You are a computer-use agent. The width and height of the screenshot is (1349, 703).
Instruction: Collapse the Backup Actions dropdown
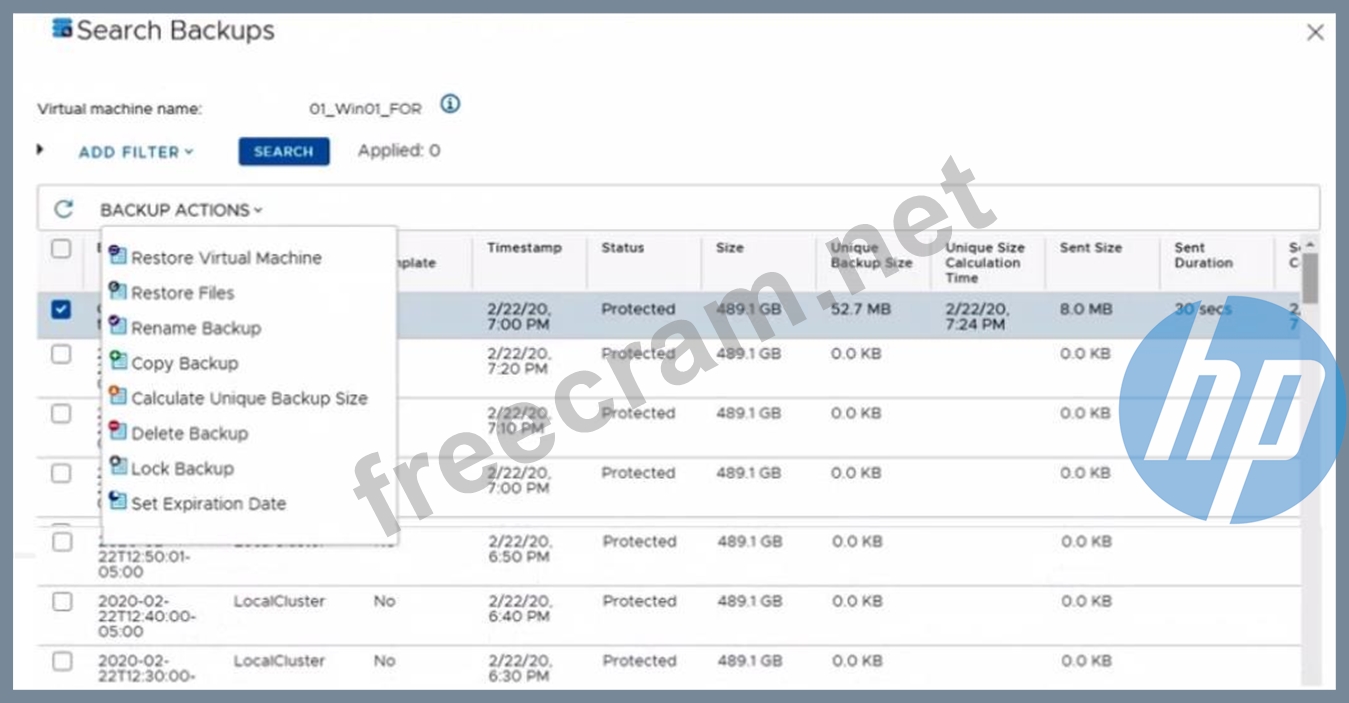181,210
